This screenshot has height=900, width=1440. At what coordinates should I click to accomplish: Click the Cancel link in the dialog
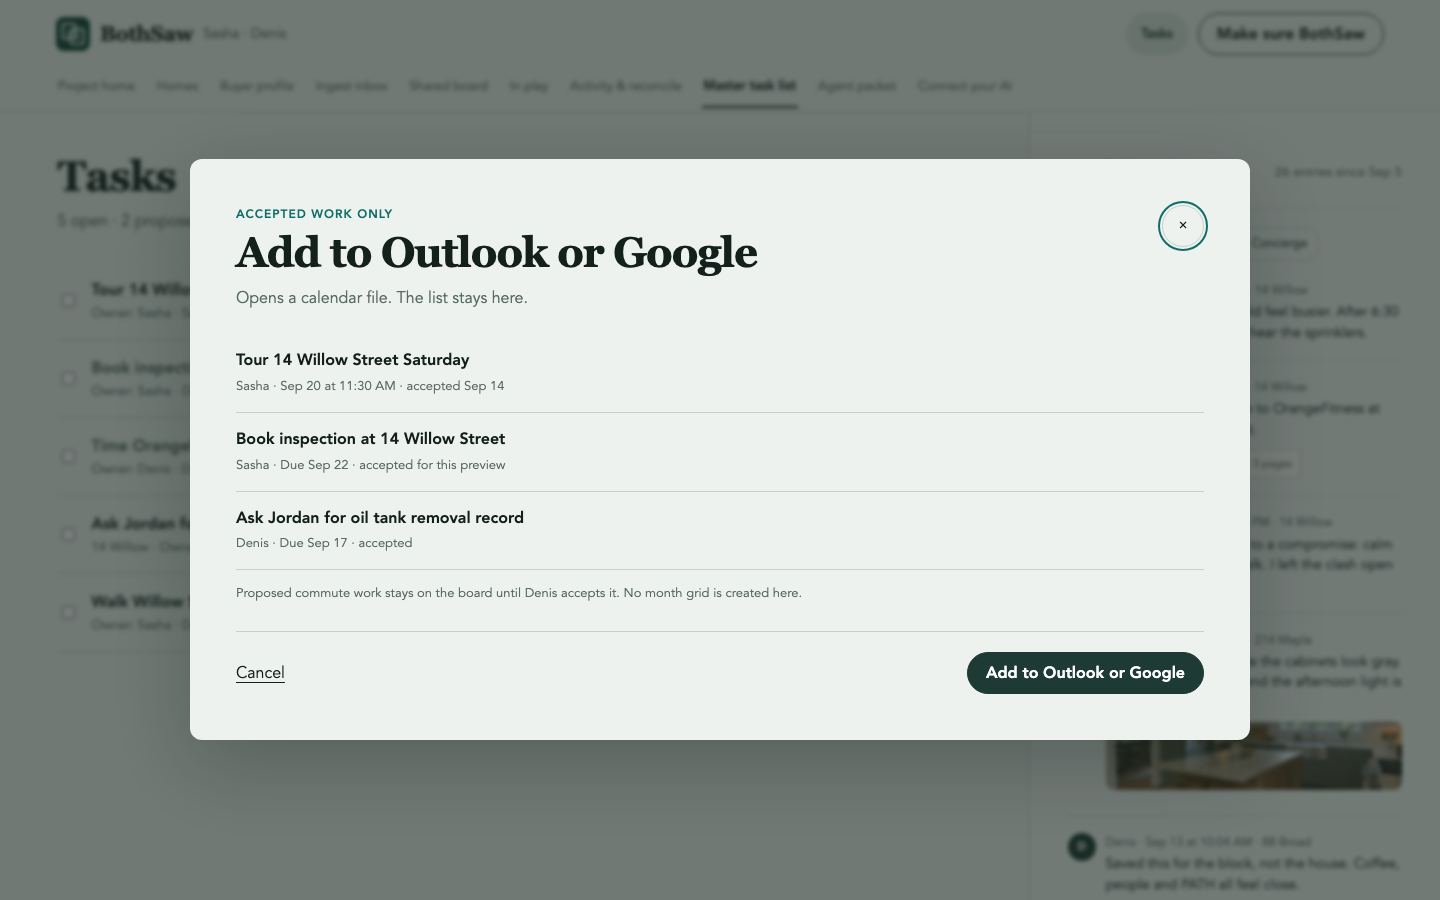tap(260, 673)
